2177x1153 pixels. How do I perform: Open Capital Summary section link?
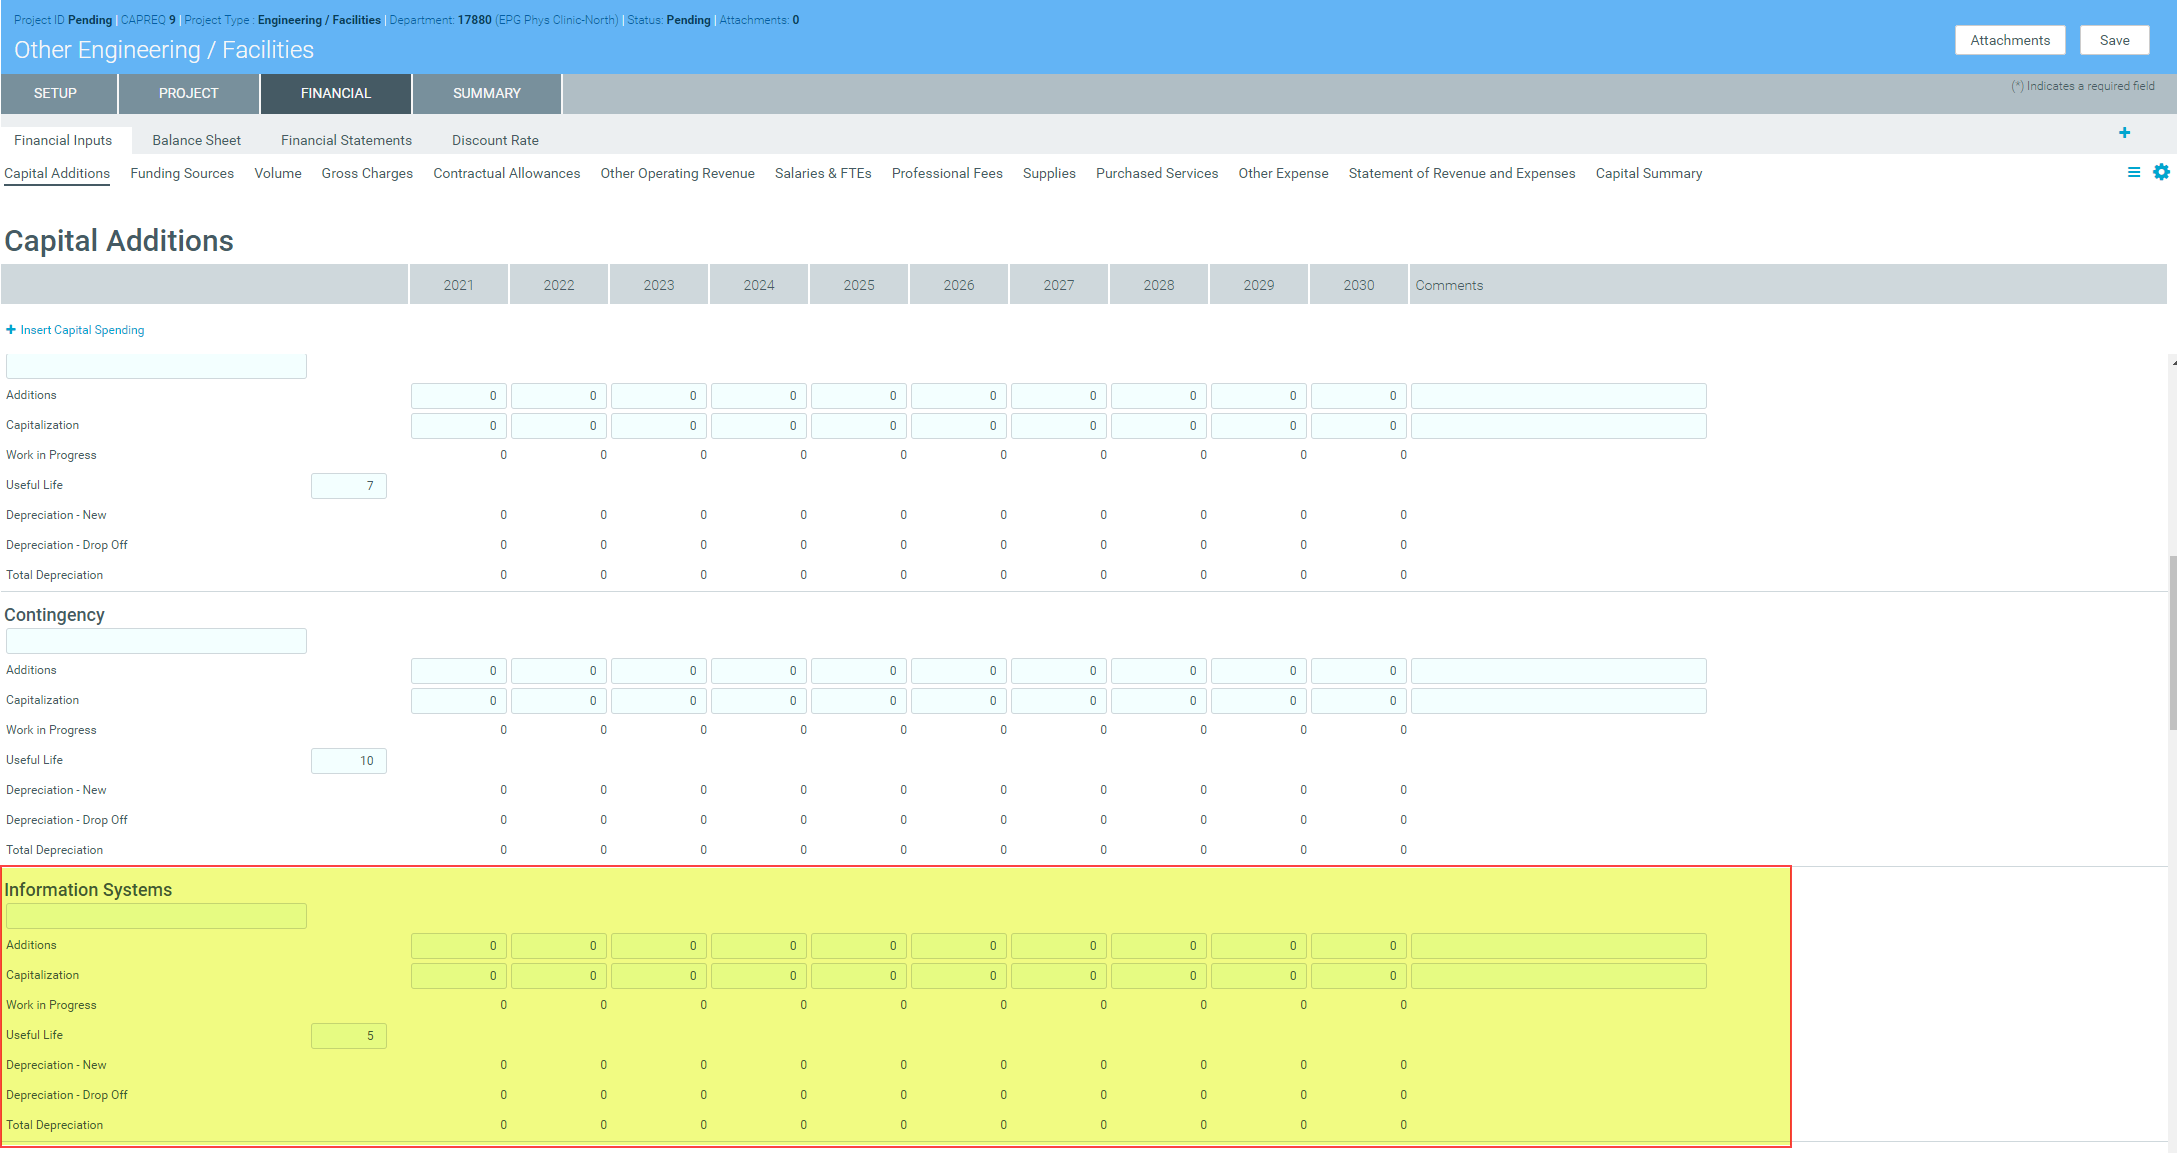tap(1648, 173)
